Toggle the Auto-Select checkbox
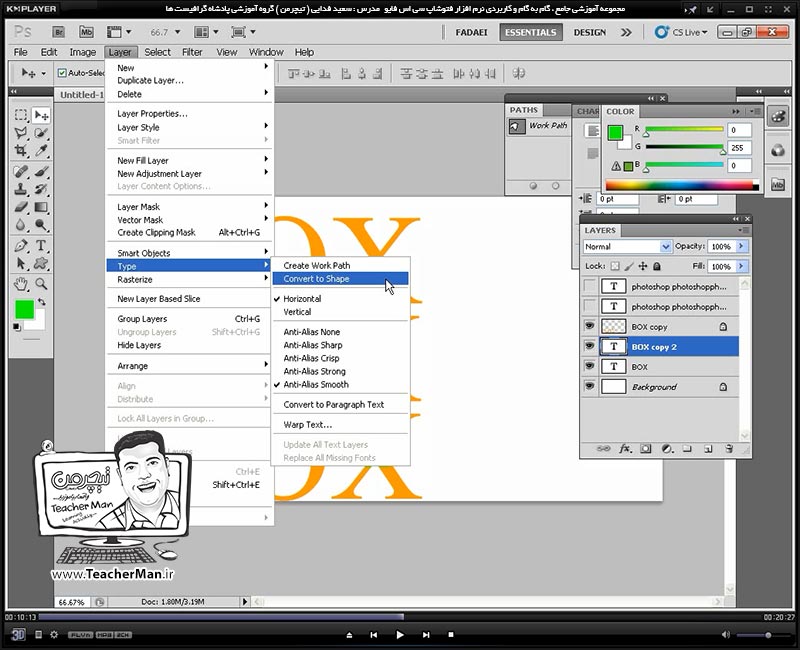 click(x=62, y=73)
